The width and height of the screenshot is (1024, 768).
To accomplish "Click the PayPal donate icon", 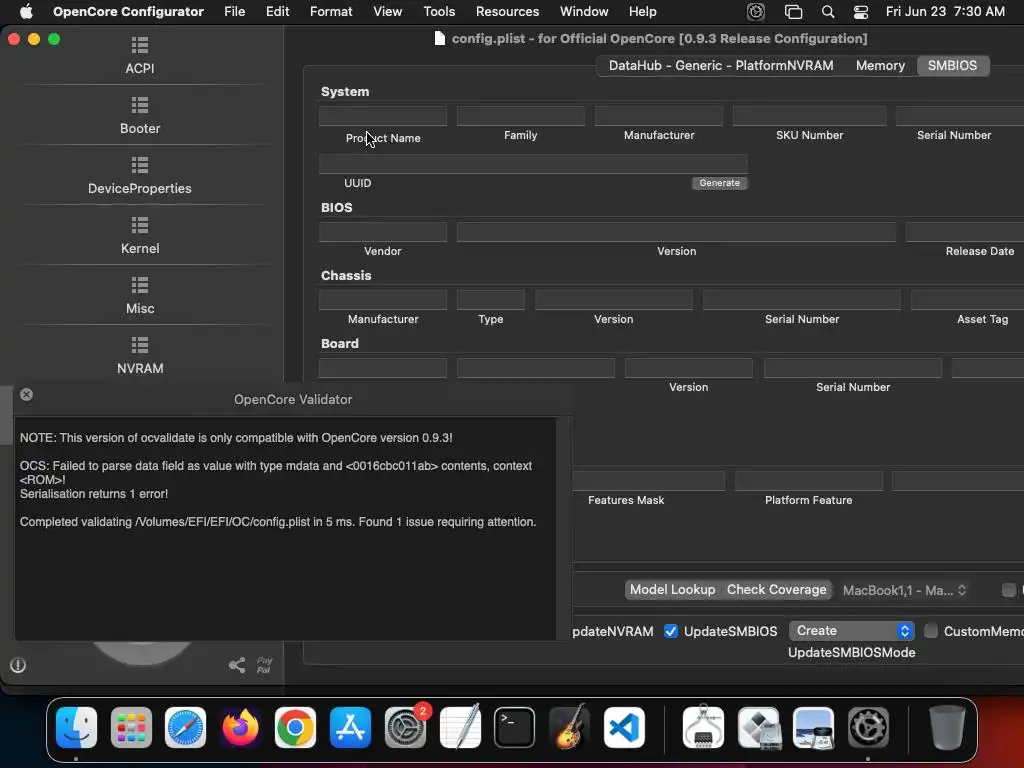I will coord(264,665).
